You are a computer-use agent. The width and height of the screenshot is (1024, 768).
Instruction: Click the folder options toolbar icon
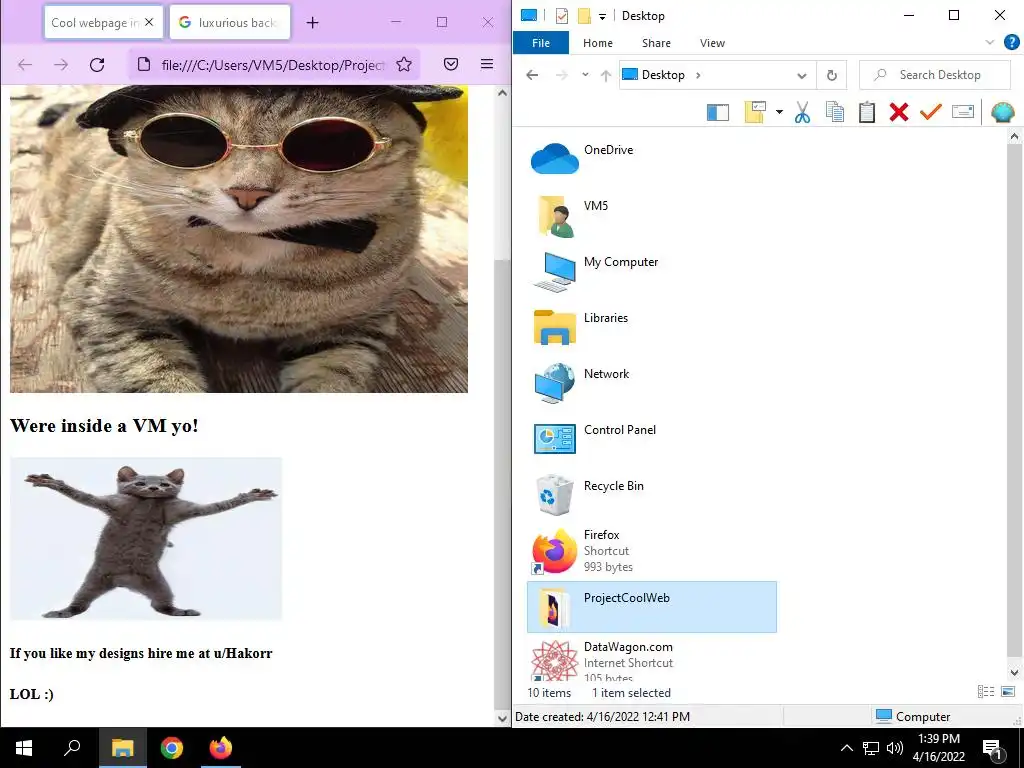(x=755, y=112)
